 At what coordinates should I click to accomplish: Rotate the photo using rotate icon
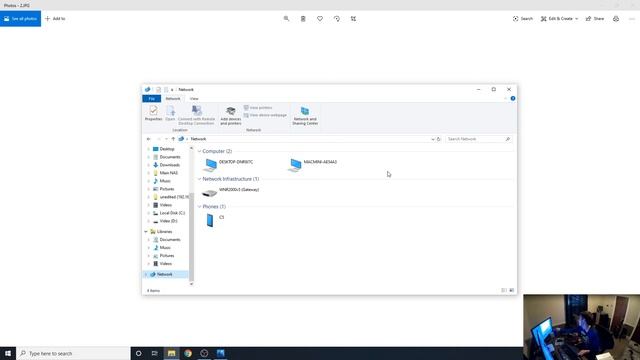[337, 19]
